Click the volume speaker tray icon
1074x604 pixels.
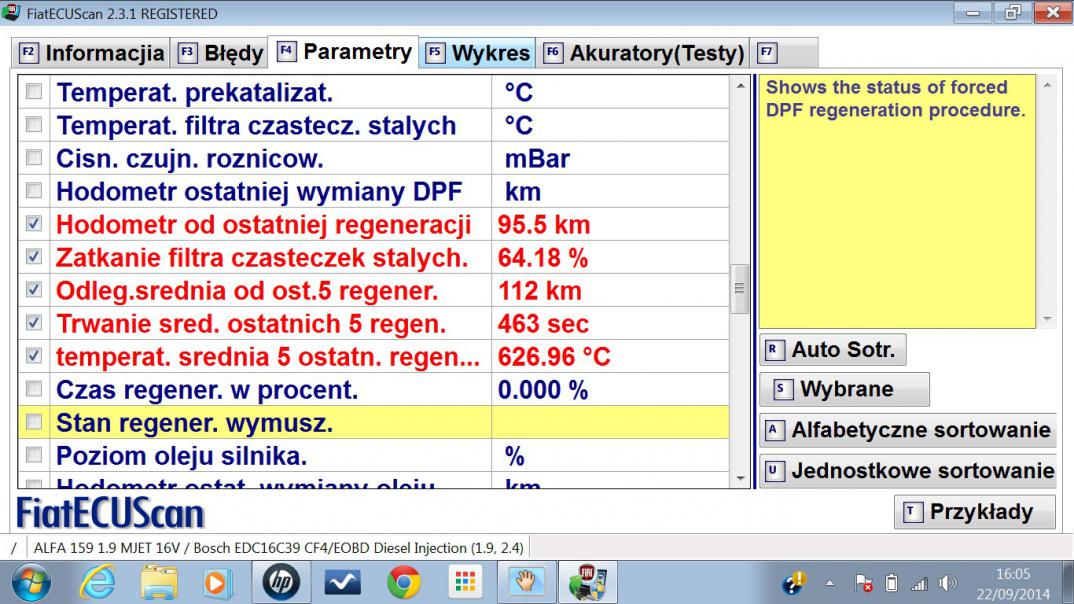tap(947, 583)
